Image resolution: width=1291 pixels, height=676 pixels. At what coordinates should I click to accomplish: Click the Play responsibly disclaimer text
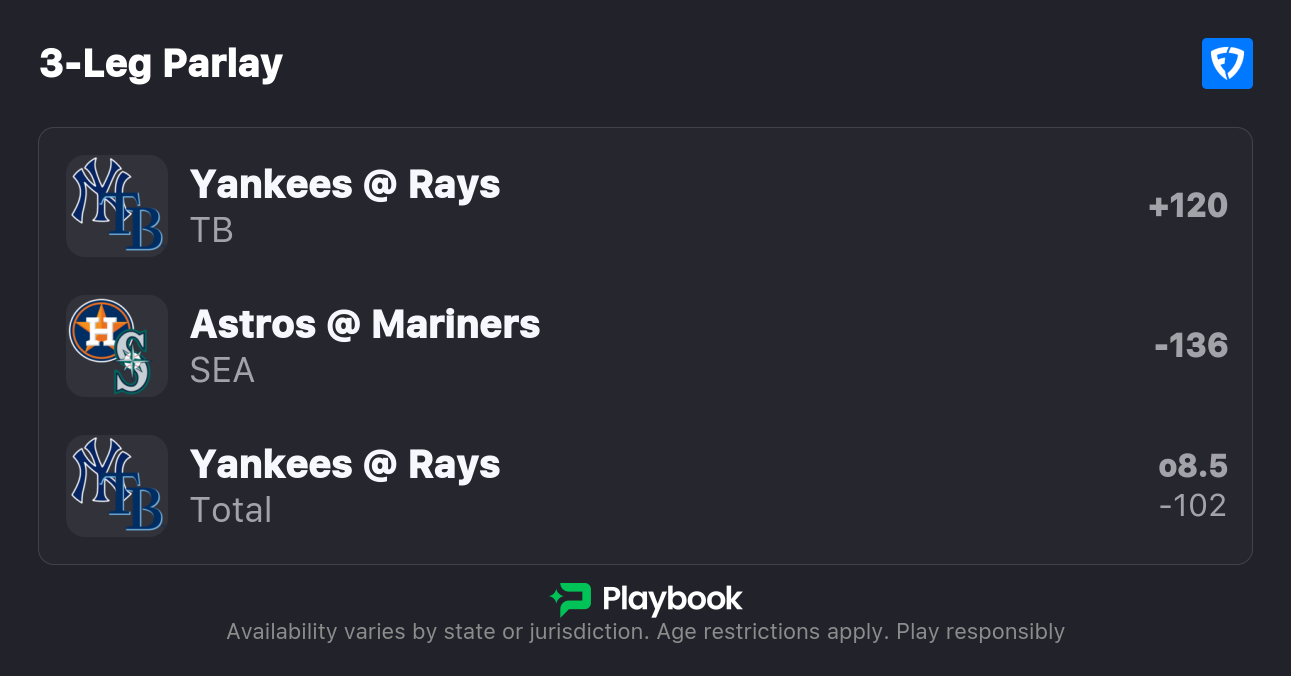pos(980,632)
